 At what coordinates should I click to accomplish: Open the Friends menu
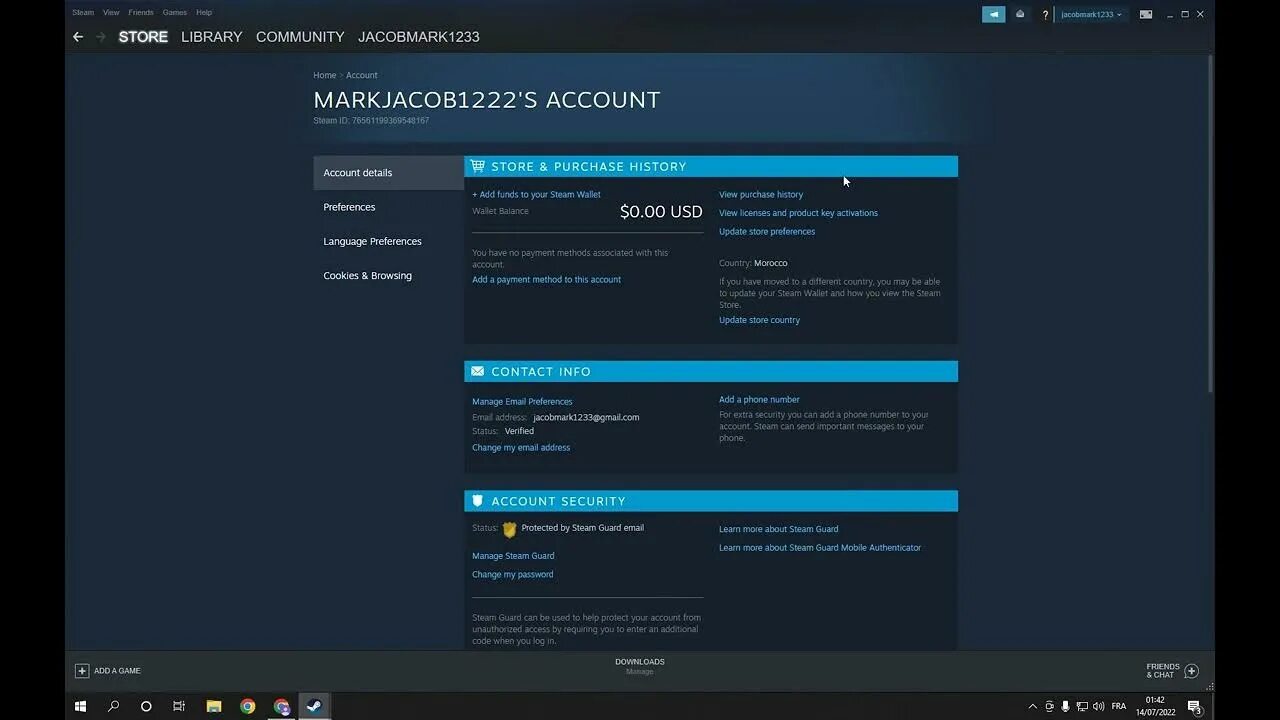(140, 12)
